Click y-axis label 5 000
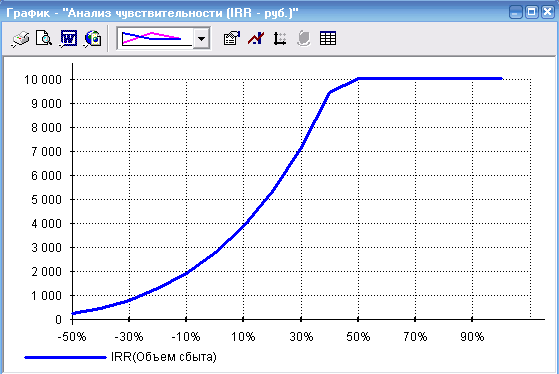Viewport: 559px width, 374px height. pos(46,200)
